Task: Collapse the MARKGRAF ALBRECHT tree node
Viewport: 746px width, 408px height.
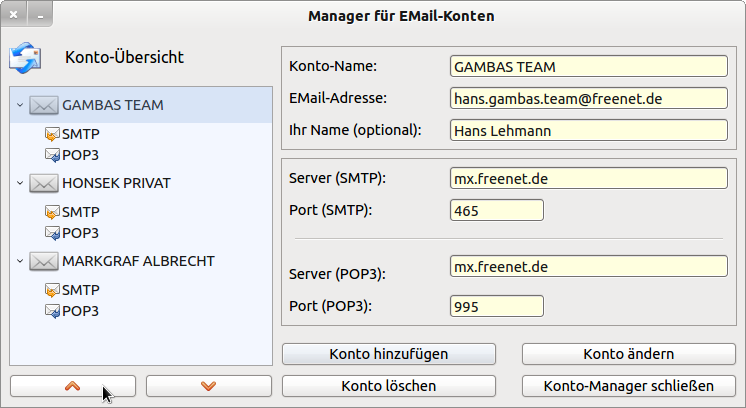Action: (20, 261)
